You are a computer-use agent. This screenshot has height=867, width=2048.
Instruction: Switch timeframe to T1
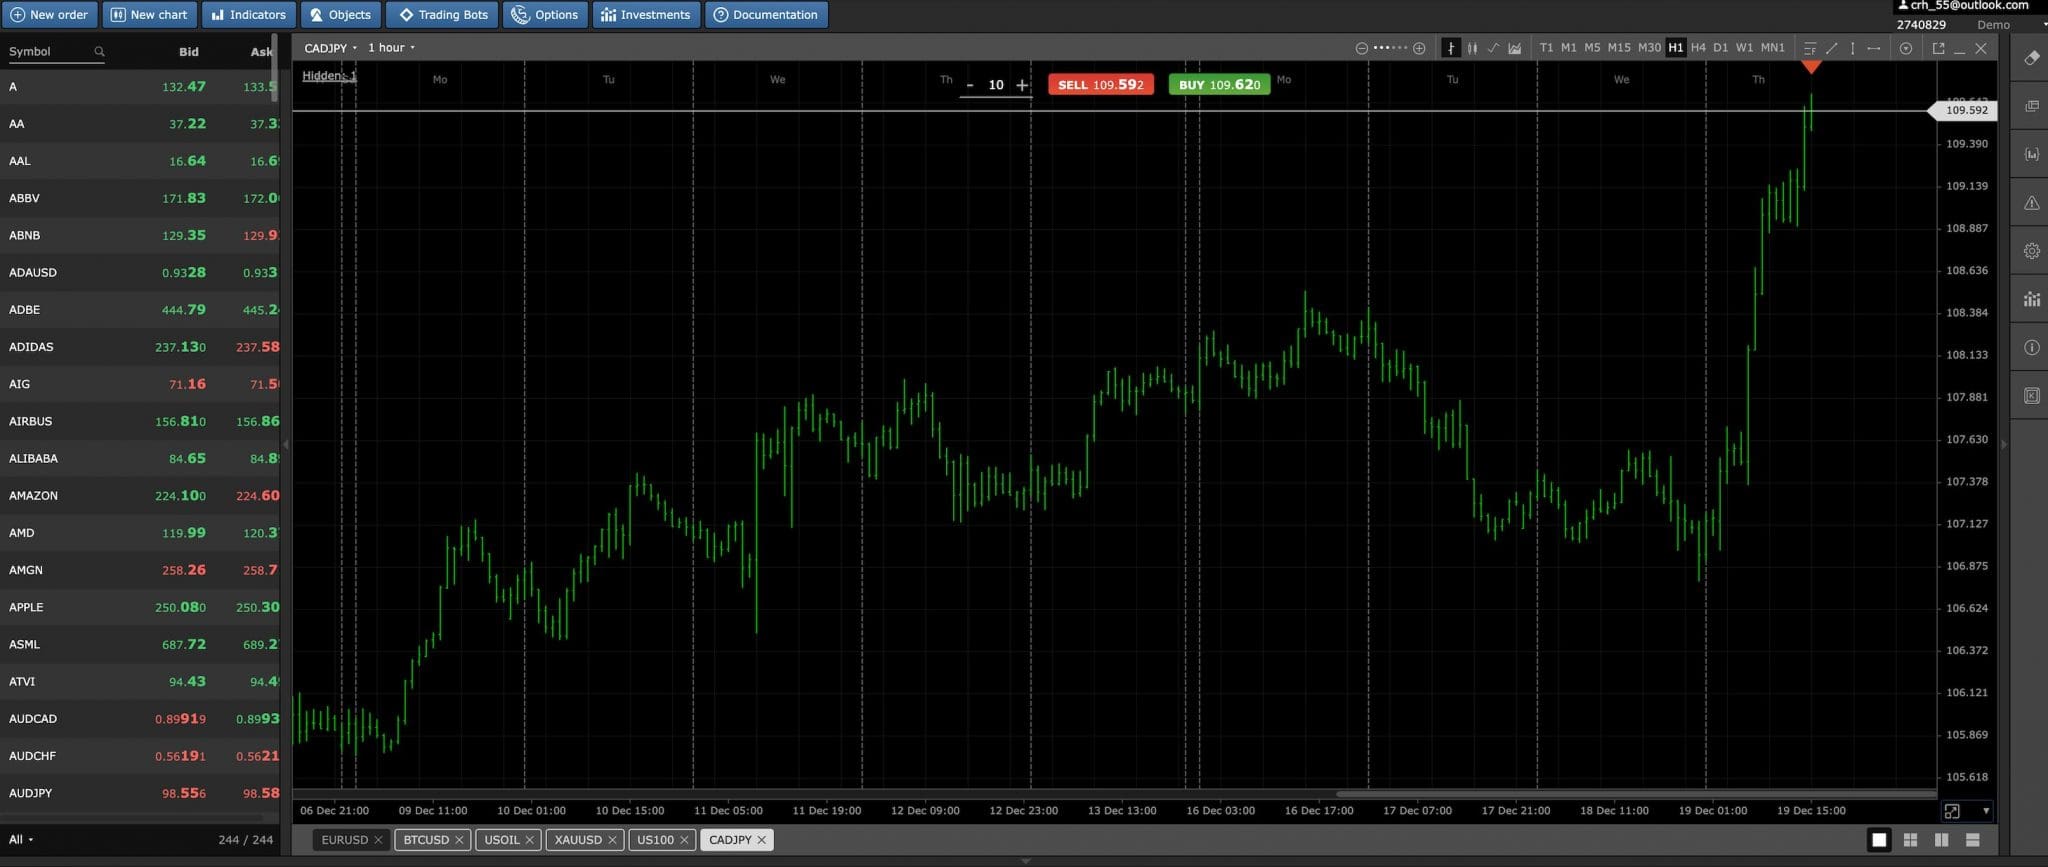pyautogui.click(x=1546, y=48)
